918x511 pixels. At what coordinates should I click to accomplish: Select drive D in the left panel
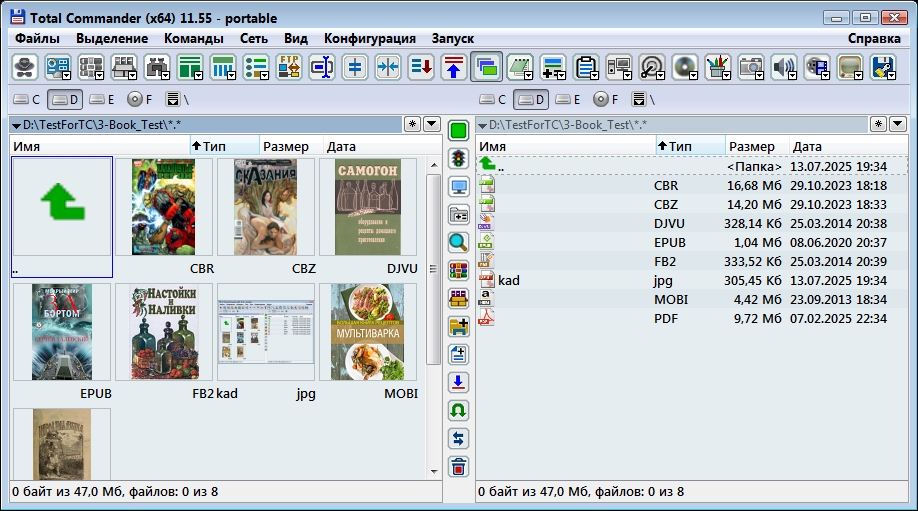click(65, 100)
